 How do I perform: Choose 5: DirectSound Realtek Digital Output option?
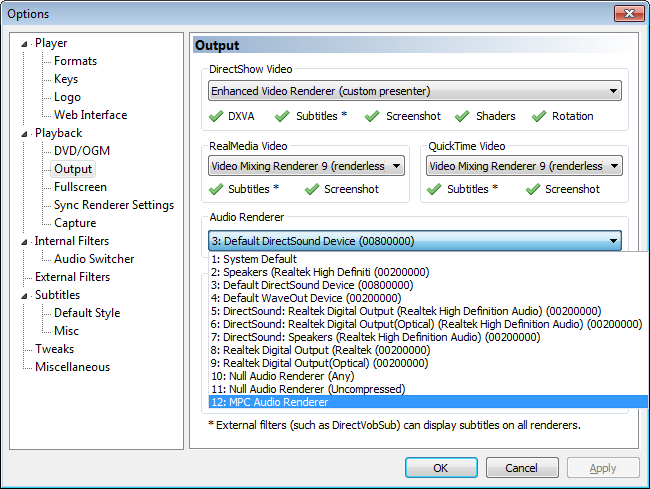click(x=428, y=311)
